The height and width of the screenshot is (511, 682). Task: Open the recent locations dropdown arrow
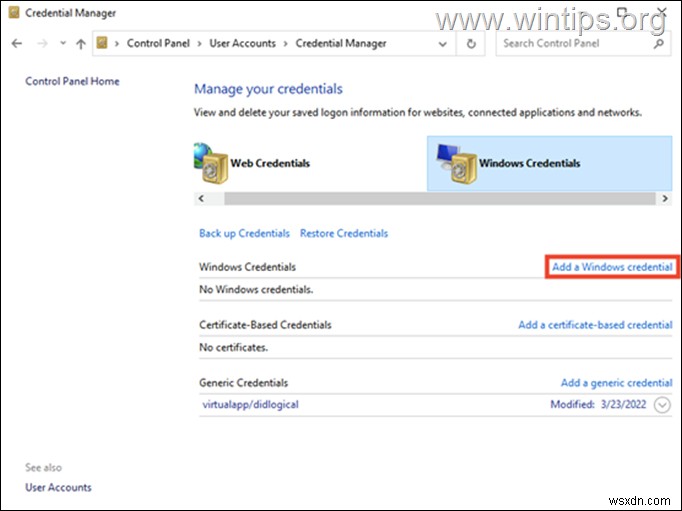(63, 43)
